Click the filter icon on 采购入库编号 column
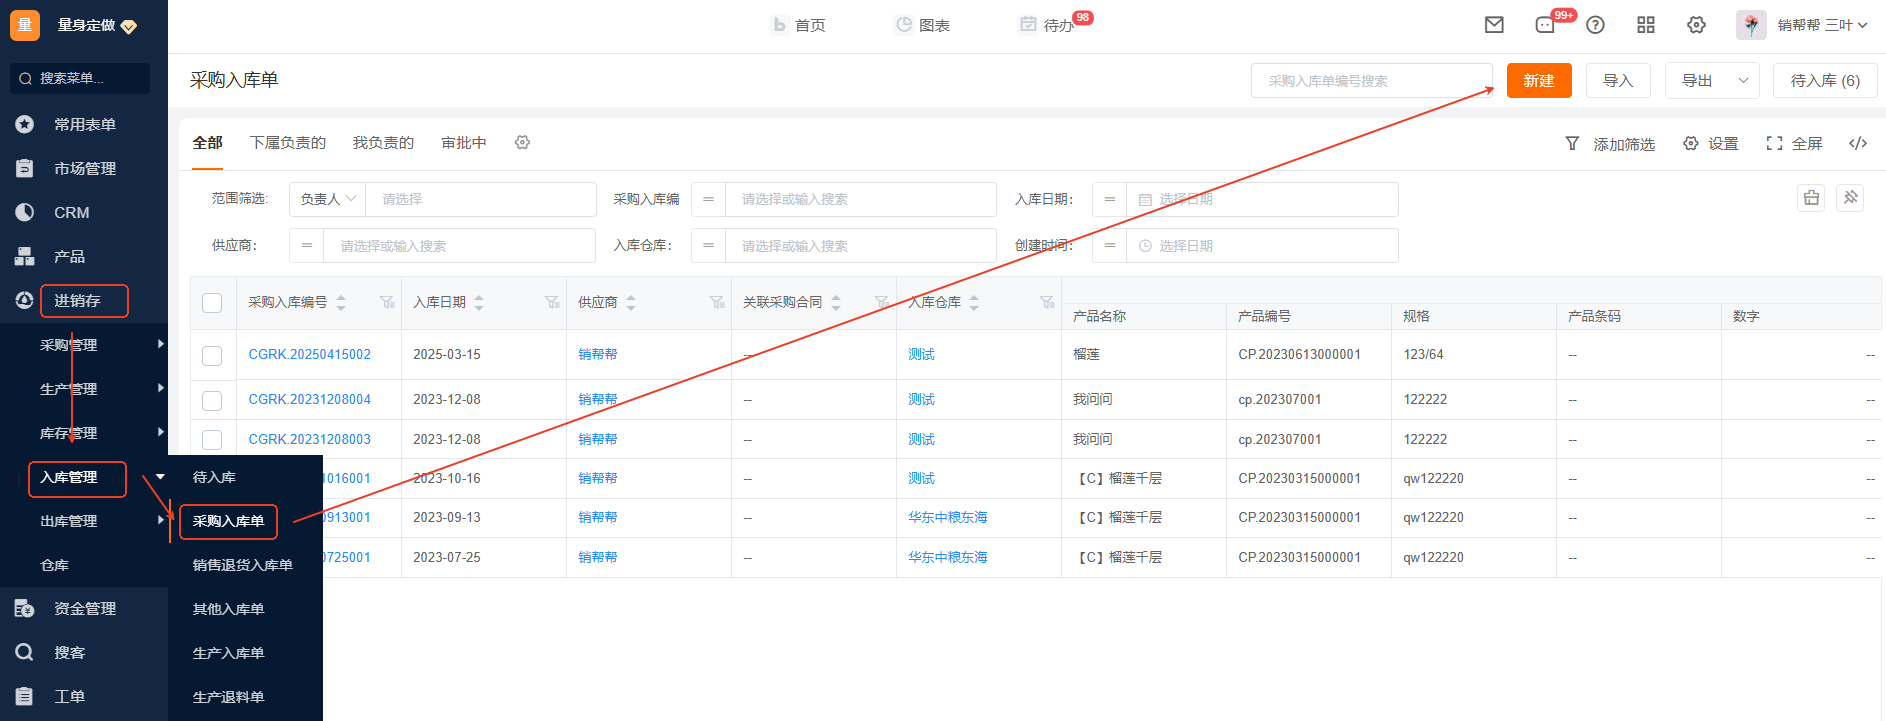 click(387, 302)
